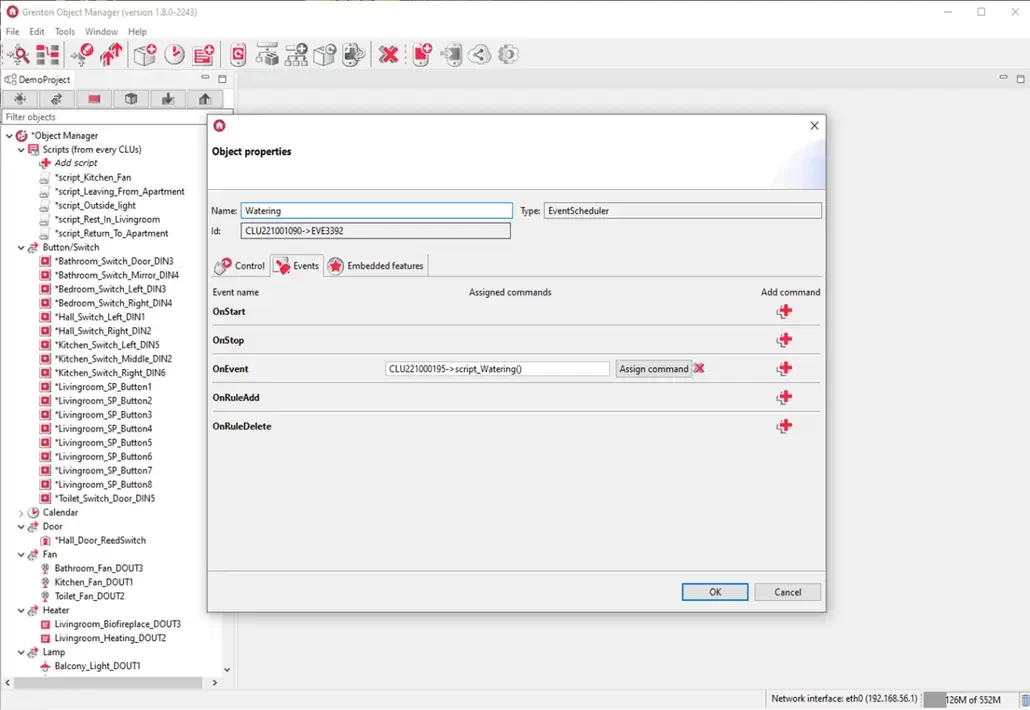Confirm the dialog with OK
This screenshot has width=1030, height=710.
click(x=715, y=592)
